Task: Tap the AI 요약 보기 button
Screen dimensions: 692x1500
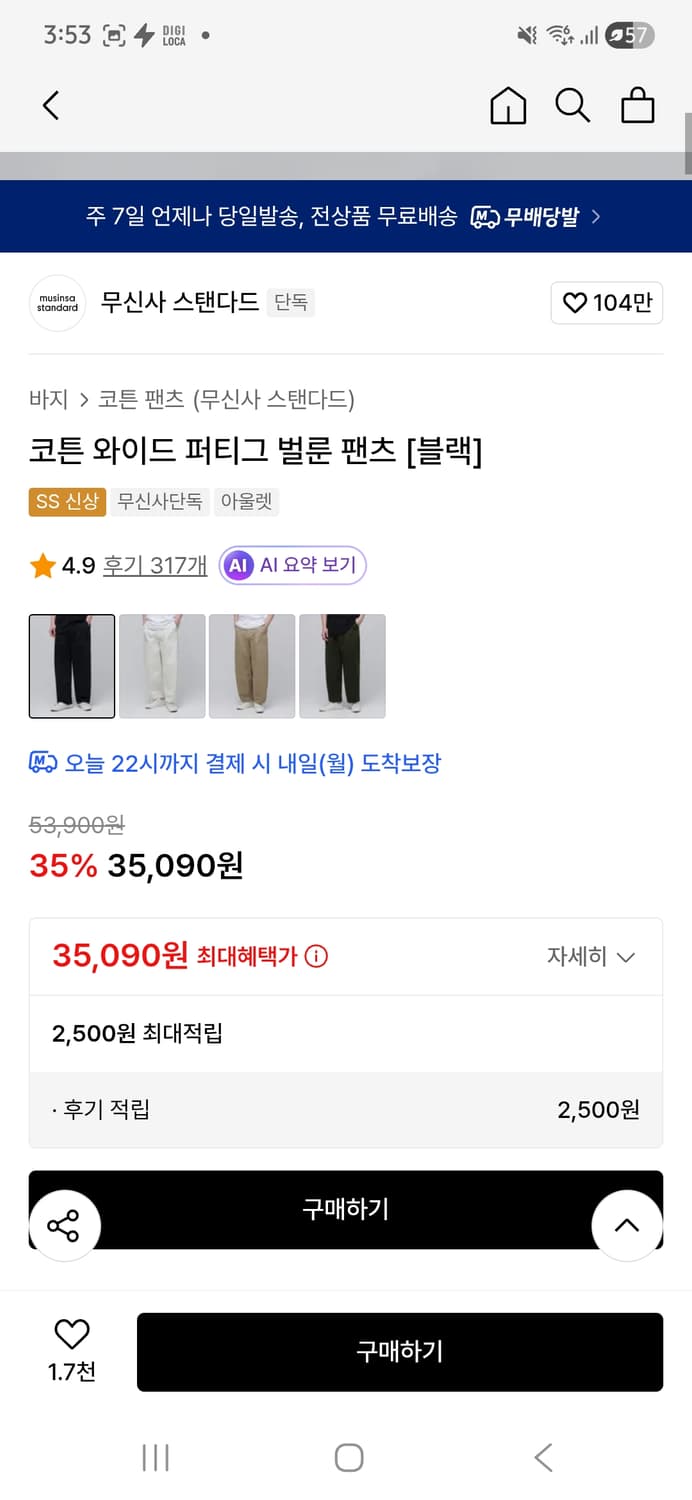Action: click(292, 566)
